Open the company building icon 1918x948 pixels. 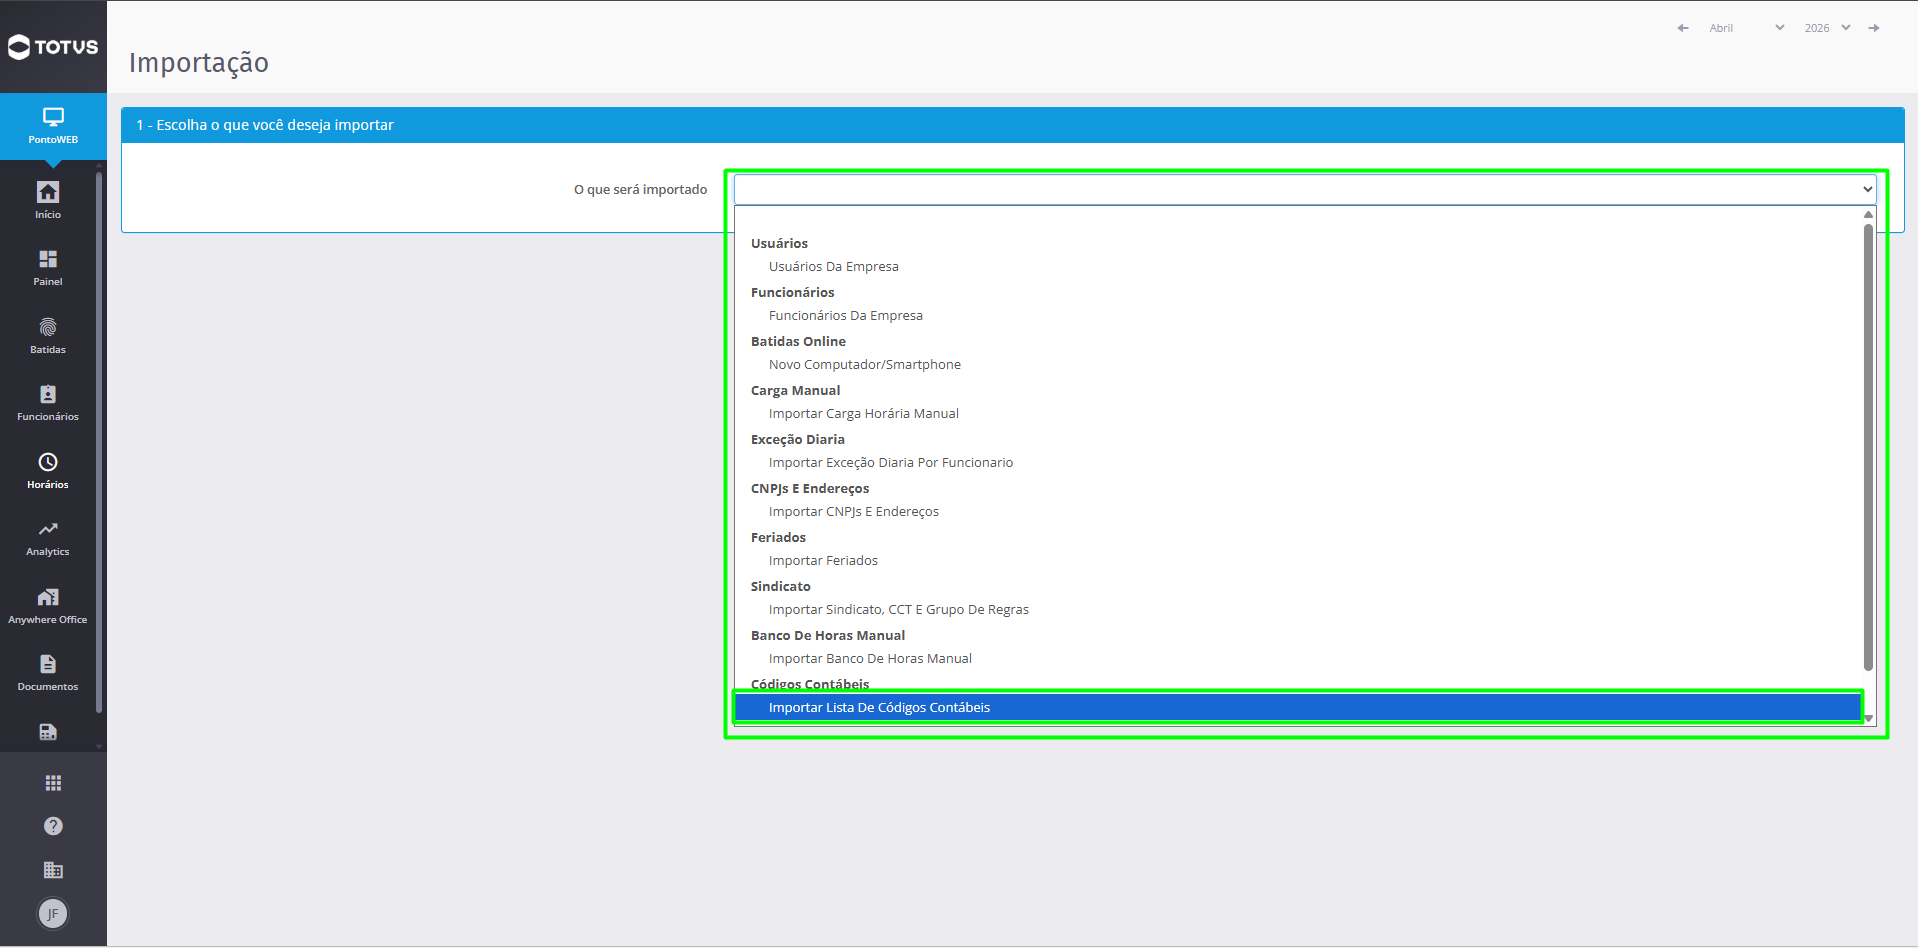(53, 870)
